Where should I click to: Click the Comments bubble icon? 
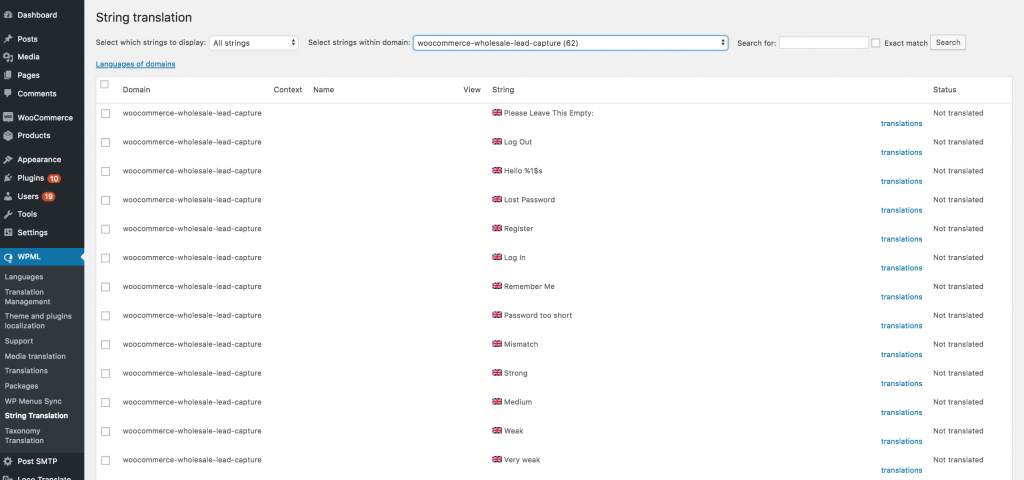(8, 93)
